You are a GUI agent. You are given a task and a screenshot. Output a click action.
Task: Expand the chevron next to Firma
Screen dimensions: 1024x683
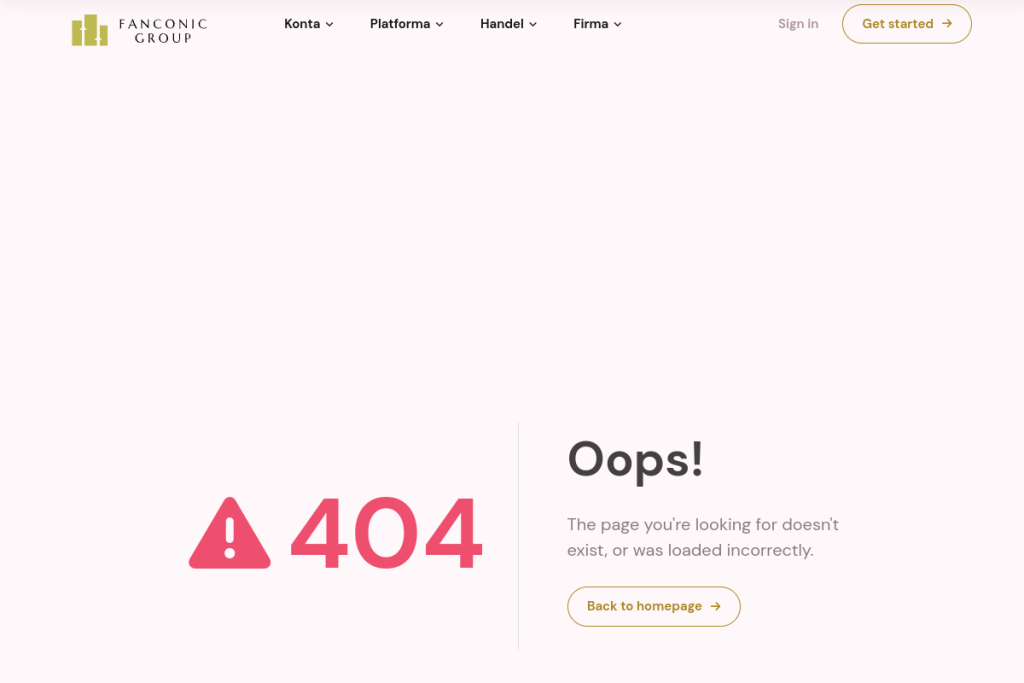[x=618, y=24]
